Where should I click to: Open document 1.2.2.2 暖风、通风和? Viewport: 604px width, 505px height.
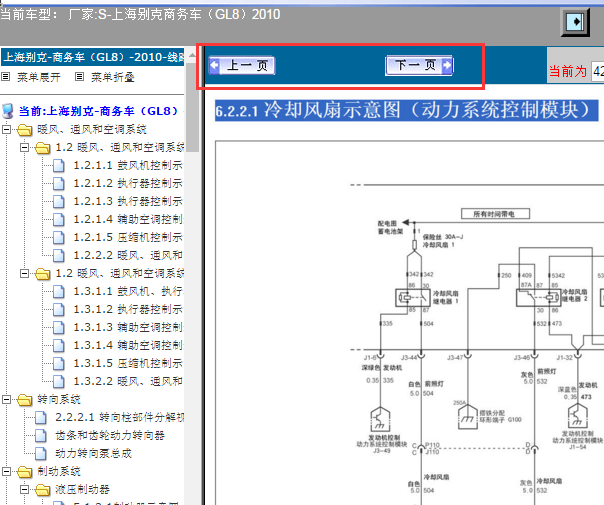click(x=128, y=255)
